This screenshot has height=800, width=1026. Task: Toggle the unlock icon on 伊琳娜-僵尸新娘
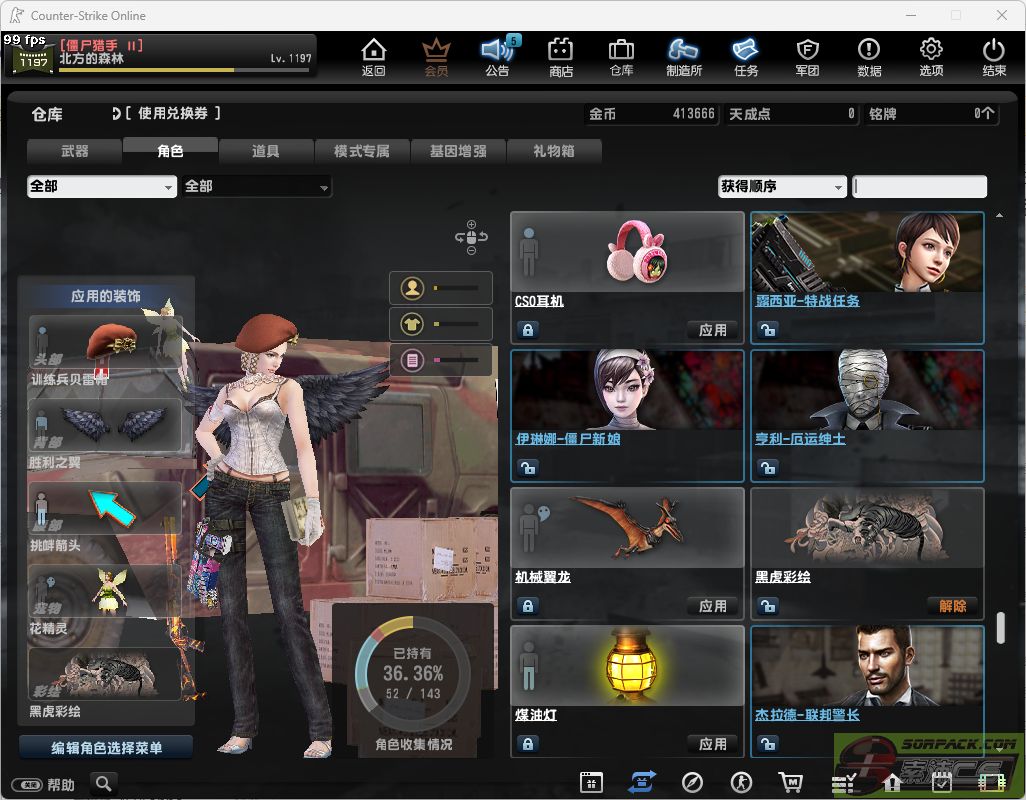click(x=528, y=467)
